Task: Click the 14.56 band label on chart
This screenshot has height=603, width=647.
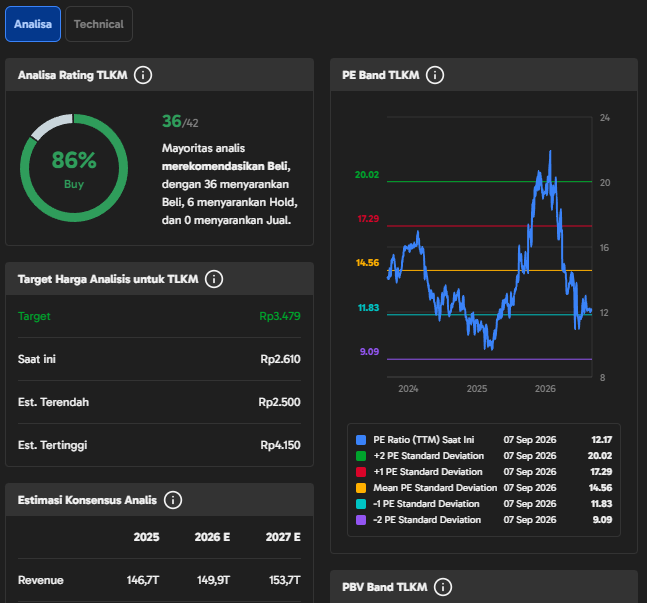Action: pyautogui.click(x=367, y=263)
